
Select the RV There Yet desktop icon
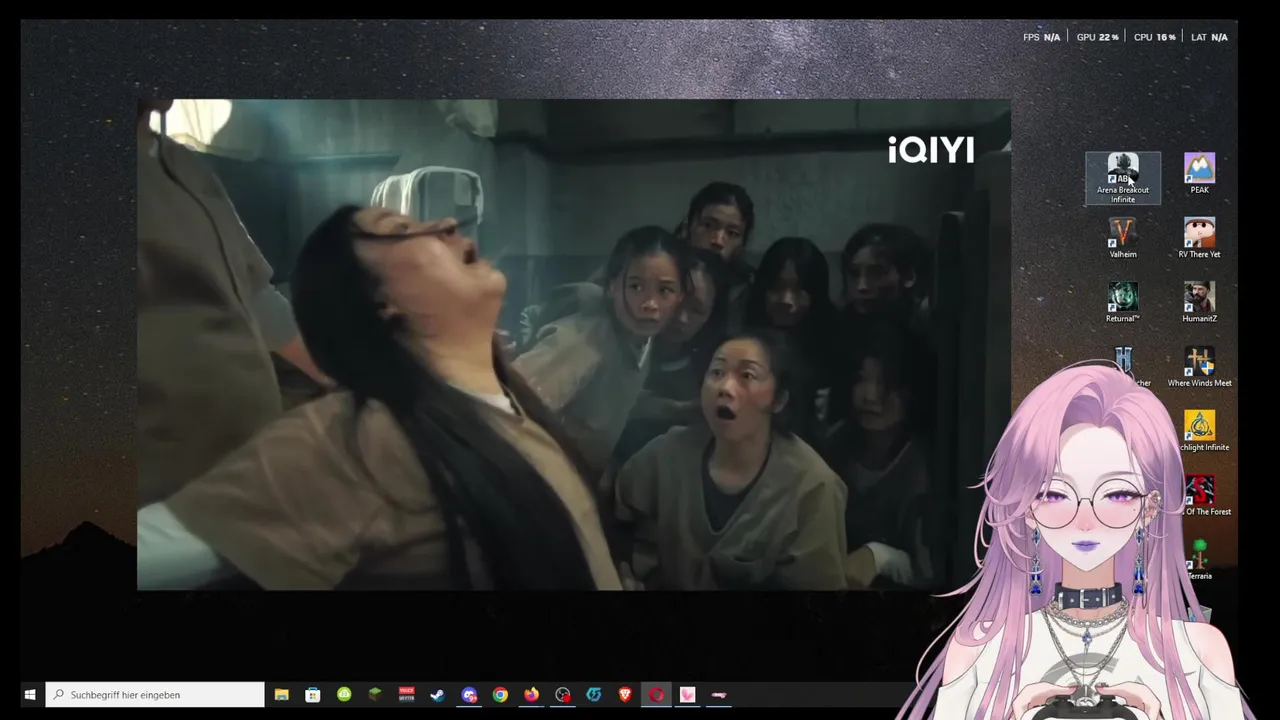point(1199,239)
